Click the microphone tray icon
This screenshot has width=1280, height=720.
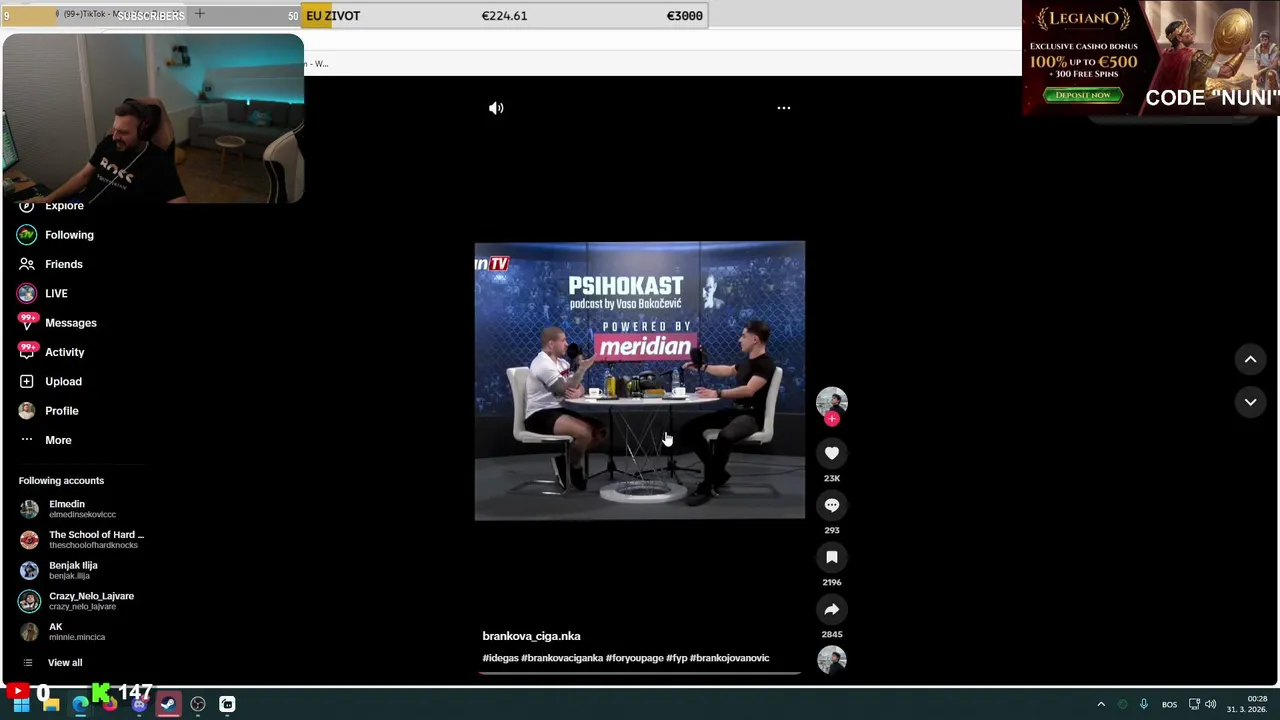coord(1144,705)
